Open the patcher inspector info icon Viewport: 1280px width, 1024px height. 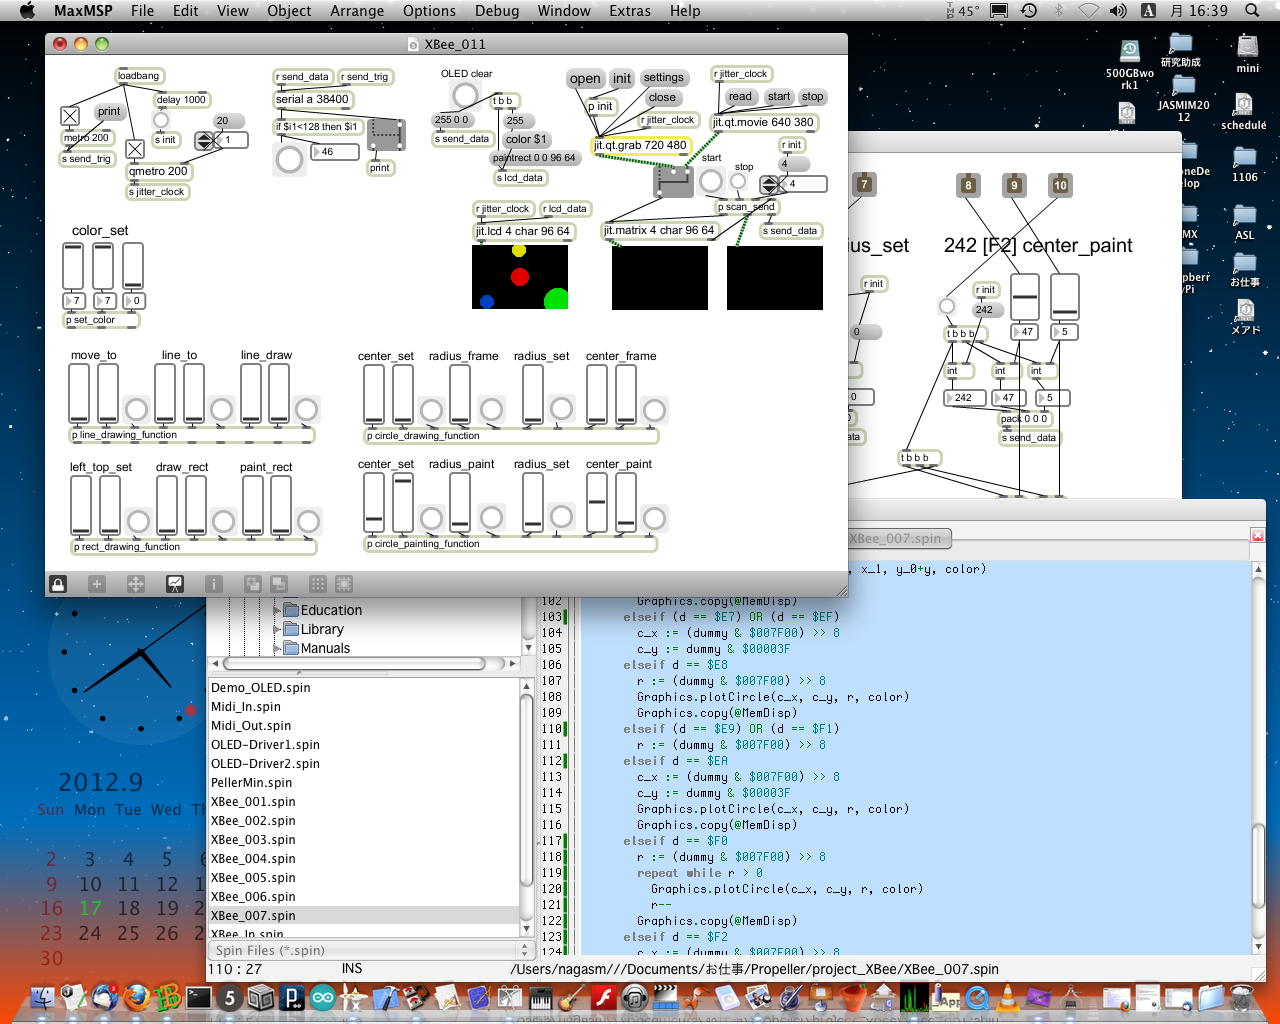click(x=213, y=584)
